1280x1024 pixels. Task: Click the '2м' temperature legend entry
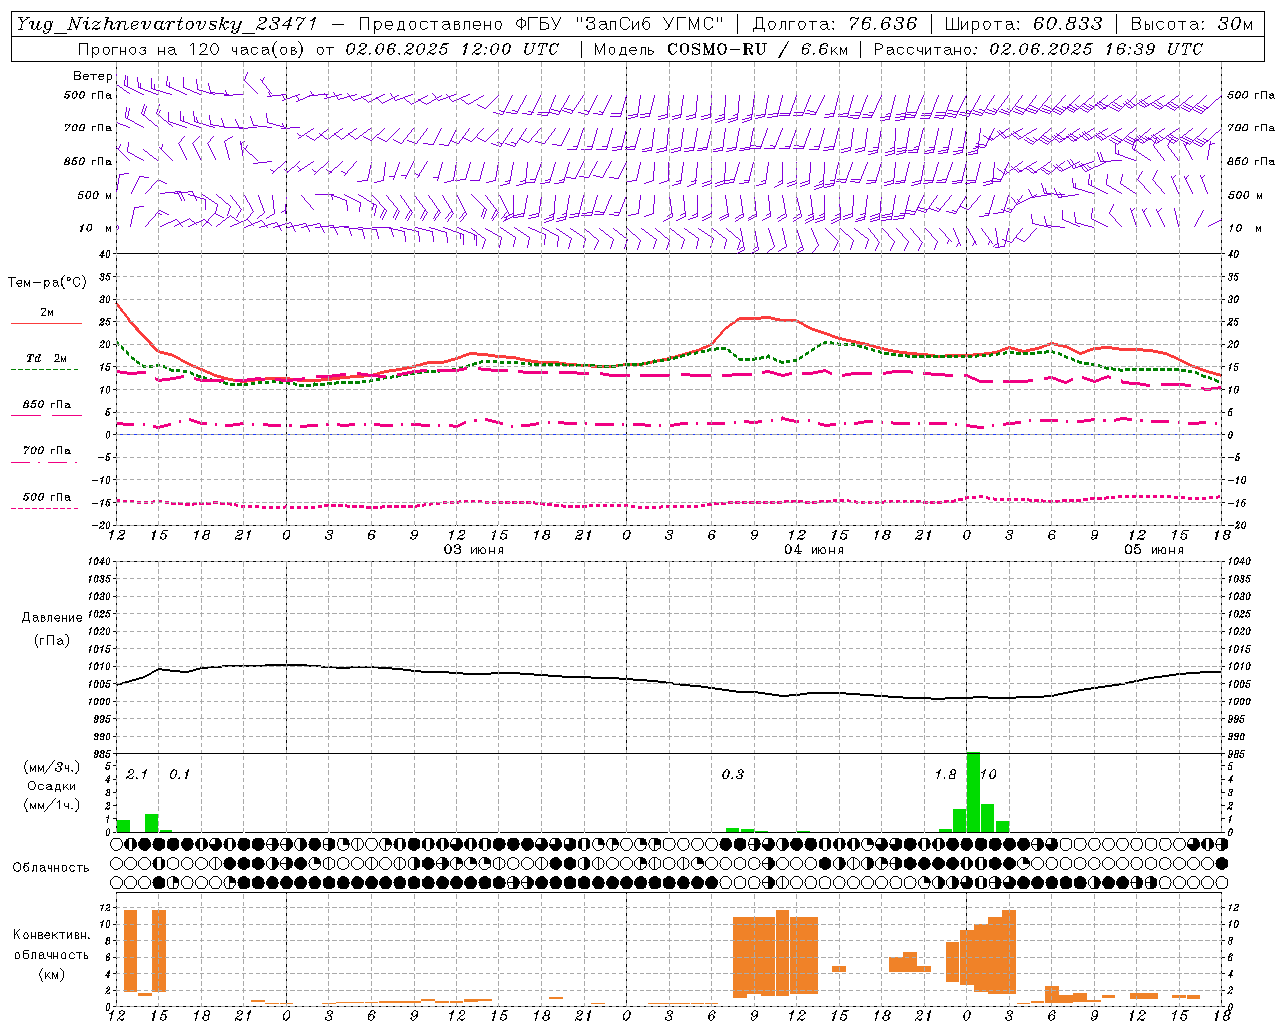coord(47,312)
